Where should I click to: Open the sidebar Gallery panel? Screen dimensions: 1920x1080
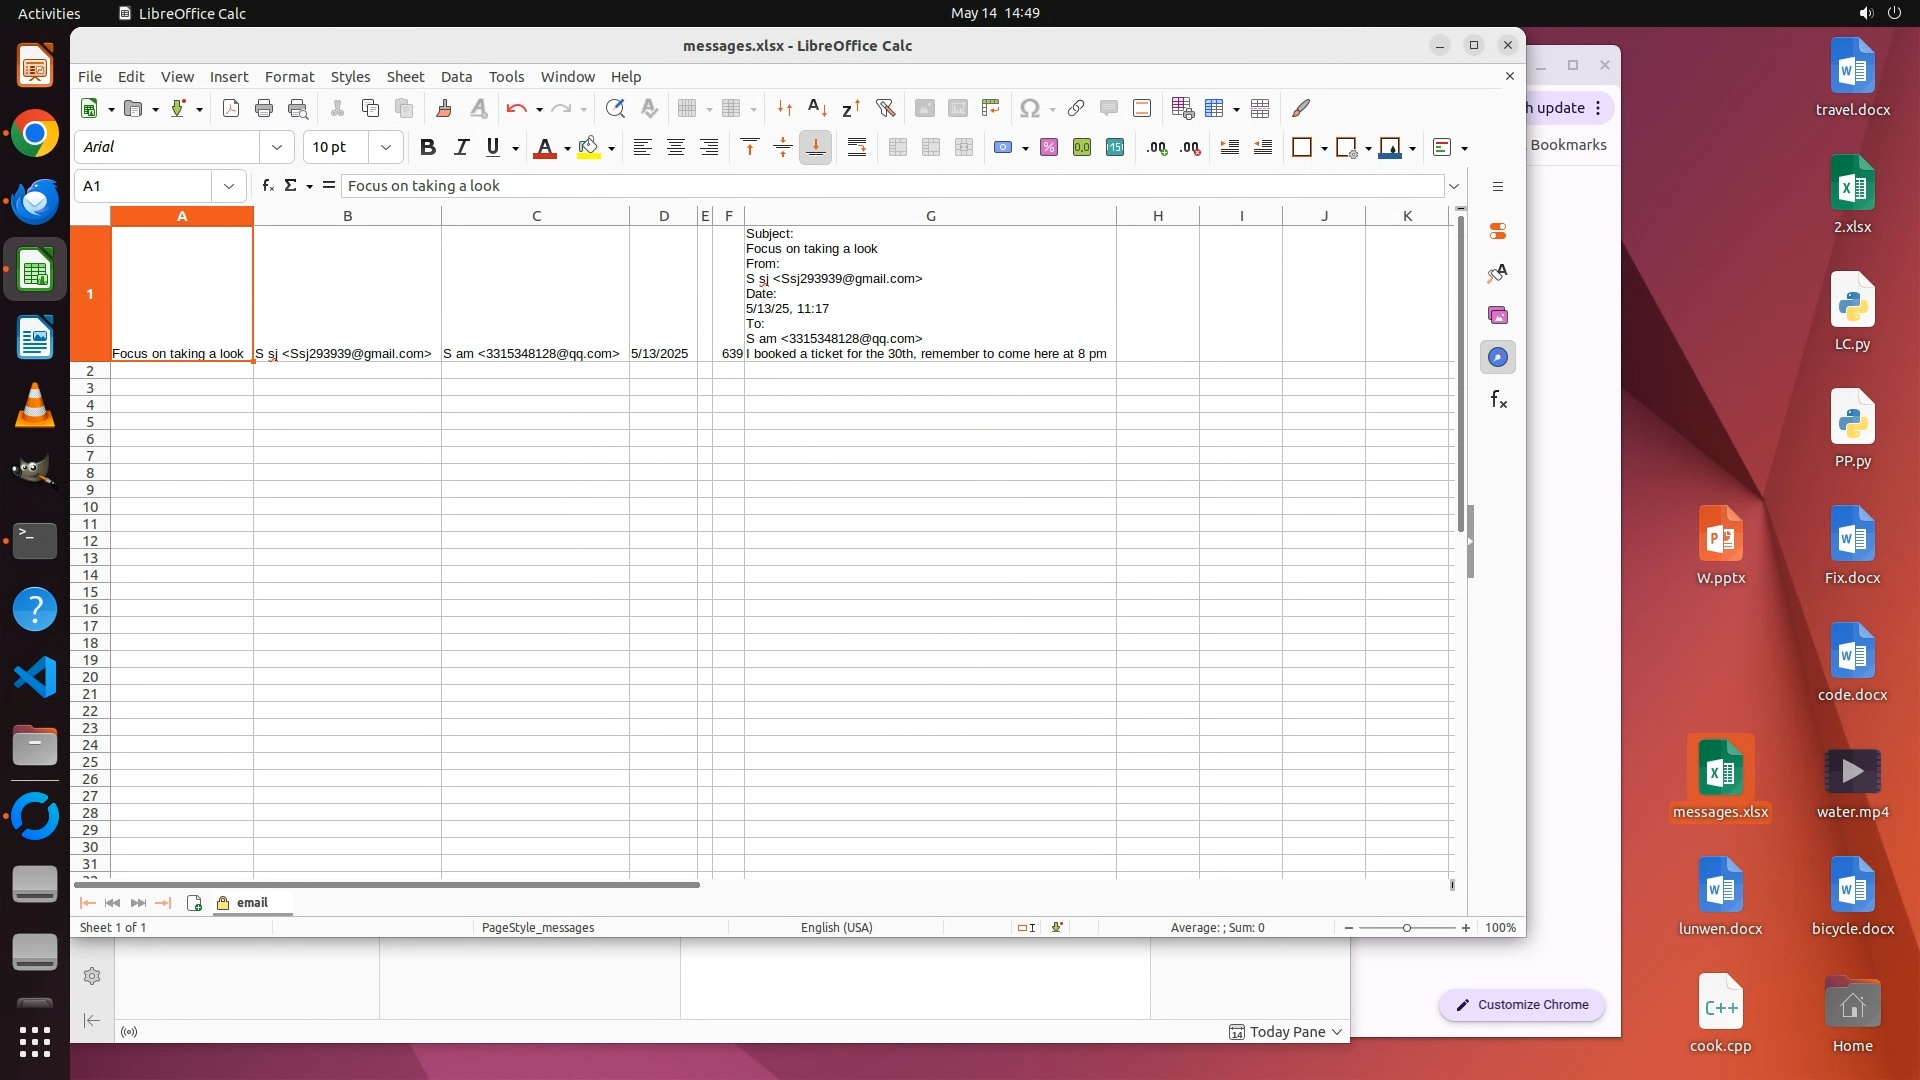[x=1497, y=315]
